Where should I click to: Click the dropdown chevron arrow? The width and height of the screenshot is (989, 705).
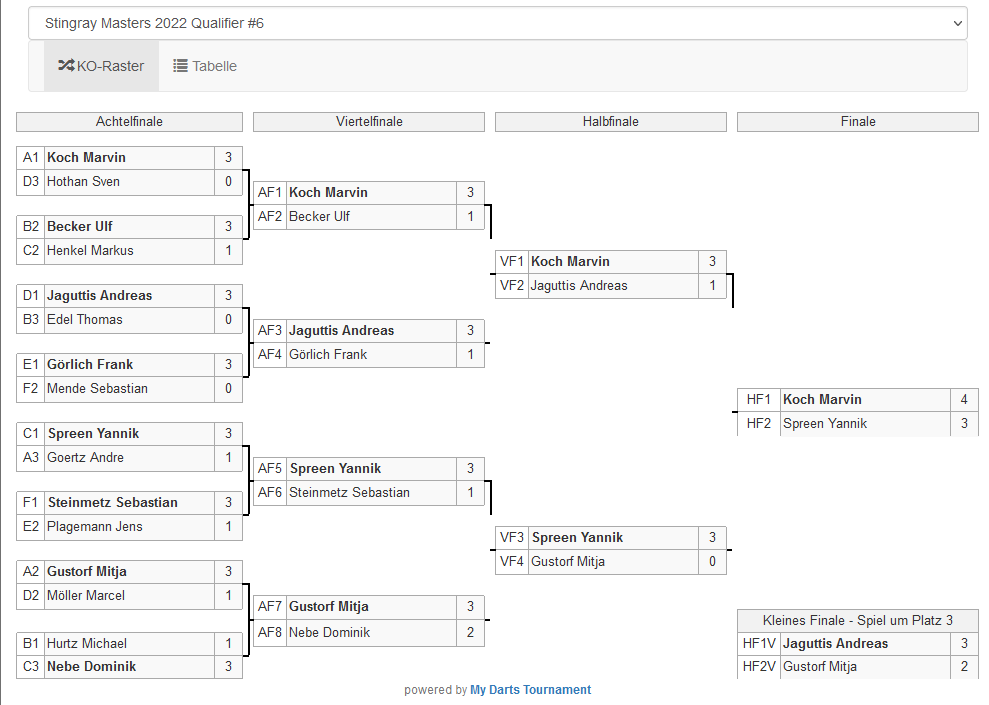pyautogui.click(x=957, y=23)
